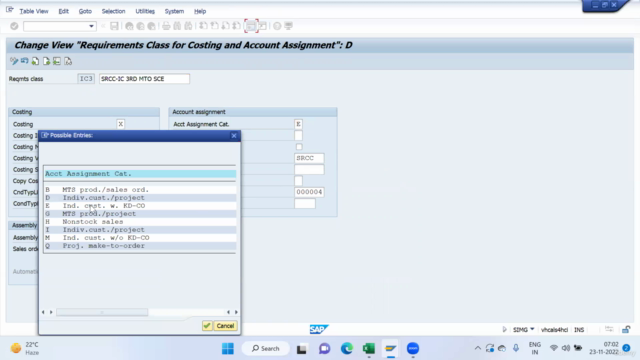Click the Reqmts class description field
640x360 pixels.
tap(144, 79)
